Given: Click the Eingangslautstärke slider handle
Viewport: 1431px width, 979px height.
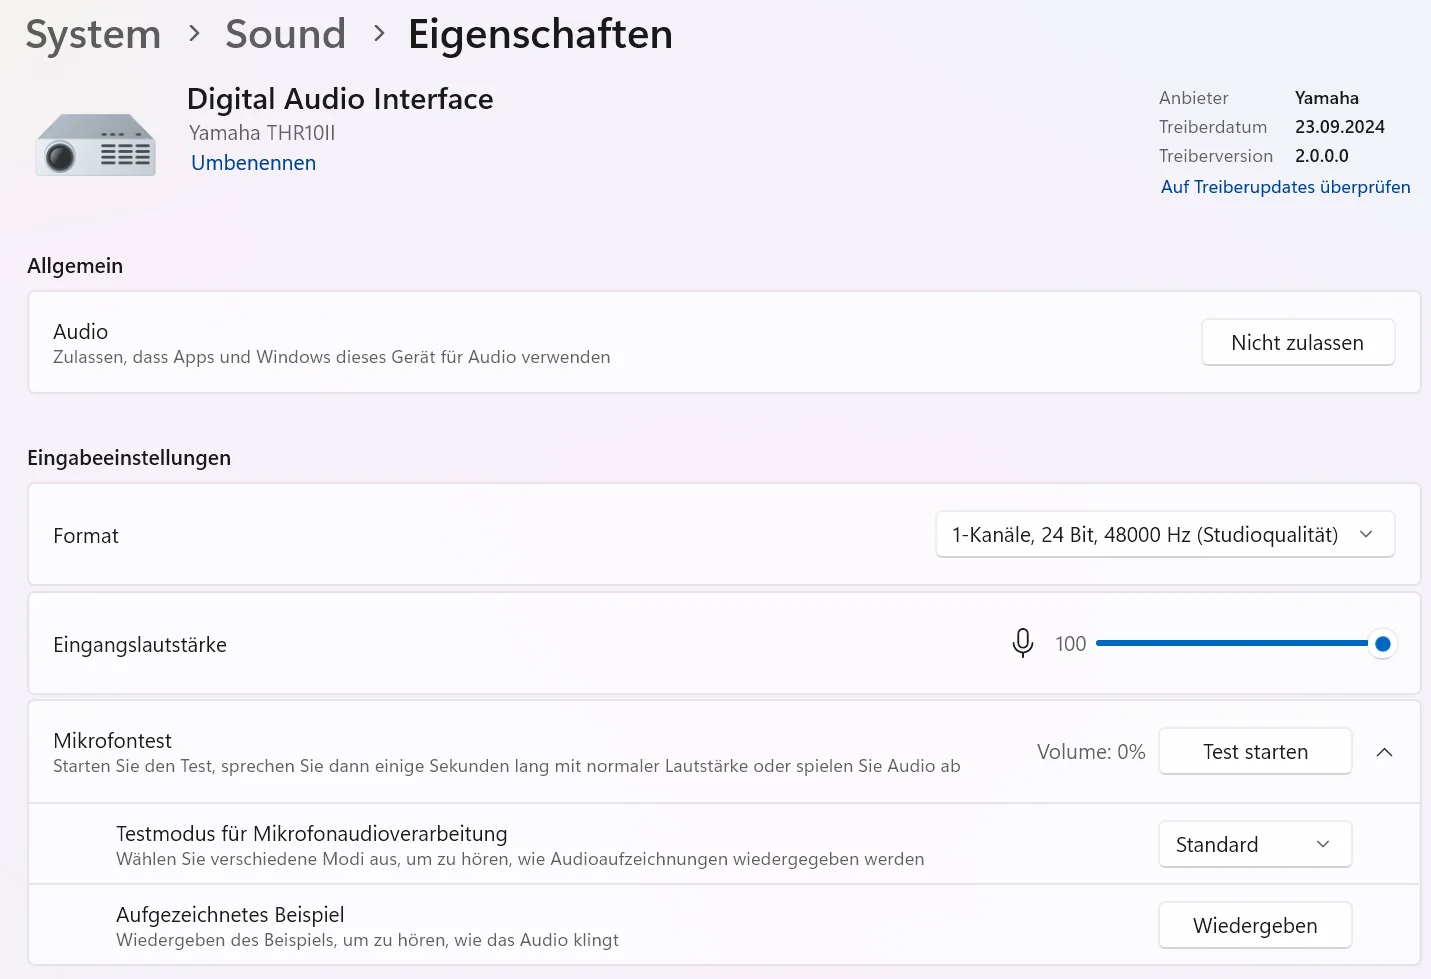Looking at the screenshot, I should (1382, 644).
